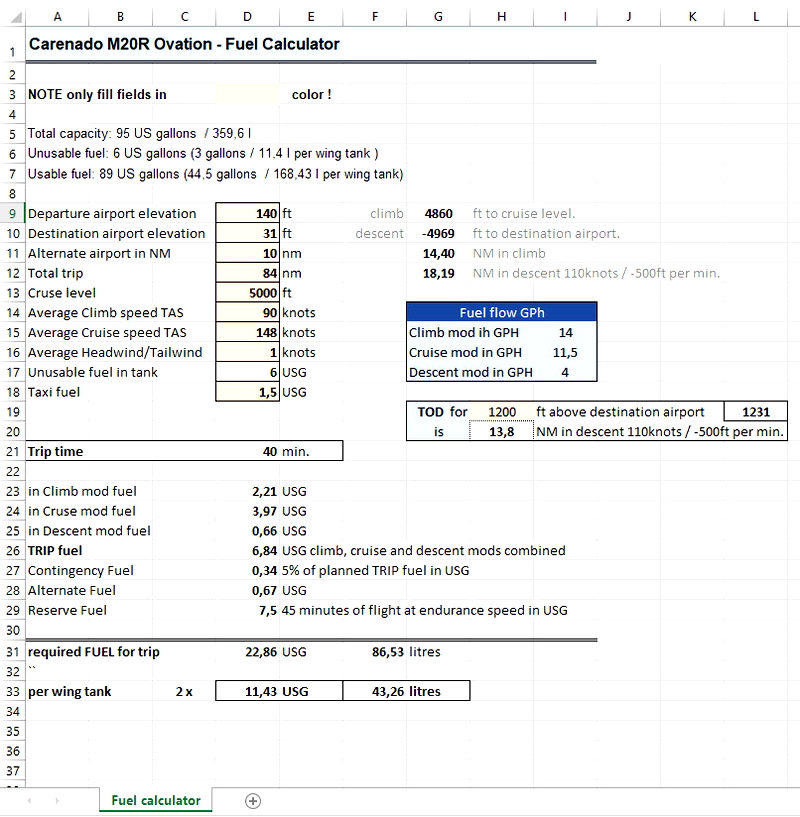Screen dimensions: 800x817
Task: Select all cells using the corner triangle
Action: coord(13,16)
